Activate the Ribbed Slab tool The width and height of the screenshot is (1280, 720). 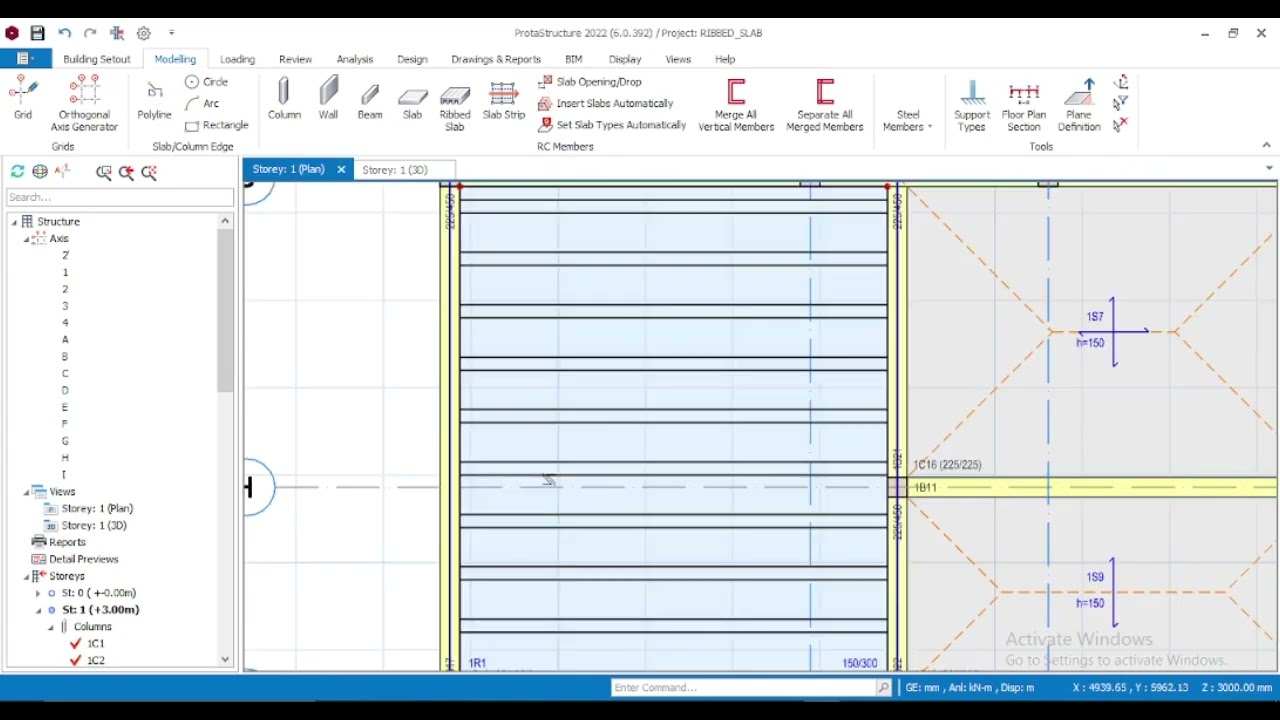click(x=455, y=106)
